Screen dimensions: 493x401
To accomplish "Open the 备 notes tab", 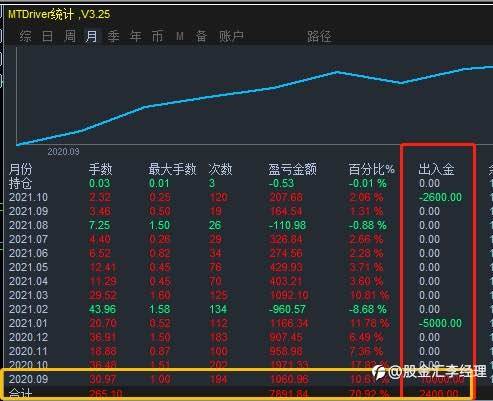I will (x=201, y=36).
